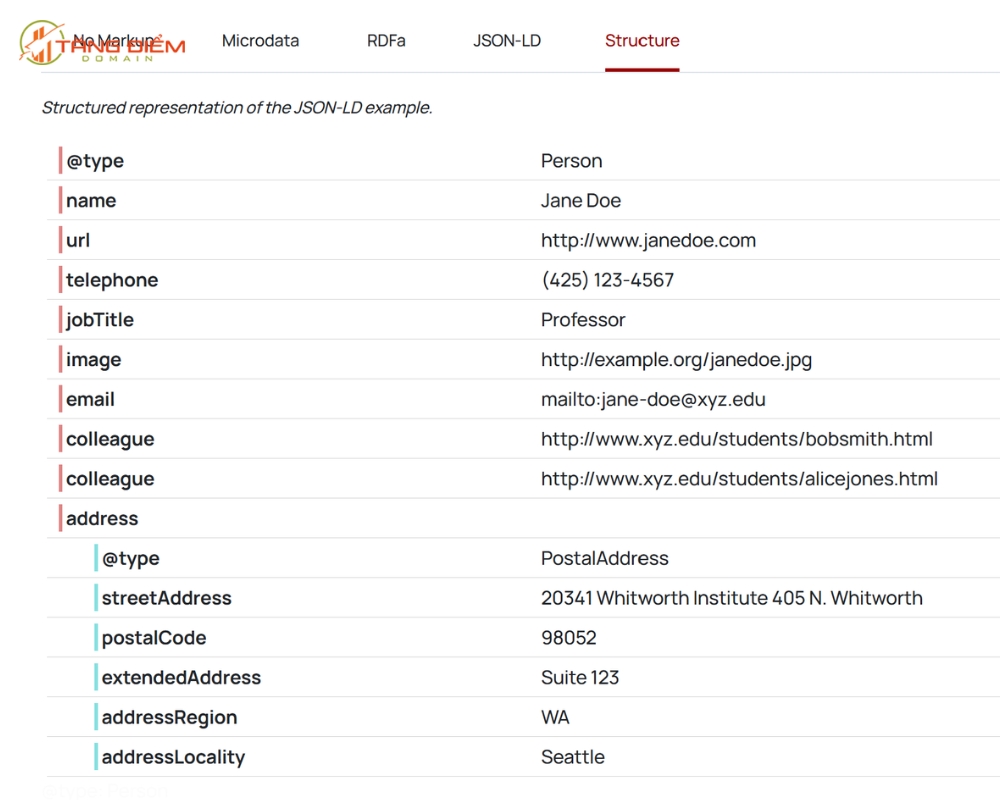Select the Suite 123 value
The image size is (1000, 800).
(580, 678)
